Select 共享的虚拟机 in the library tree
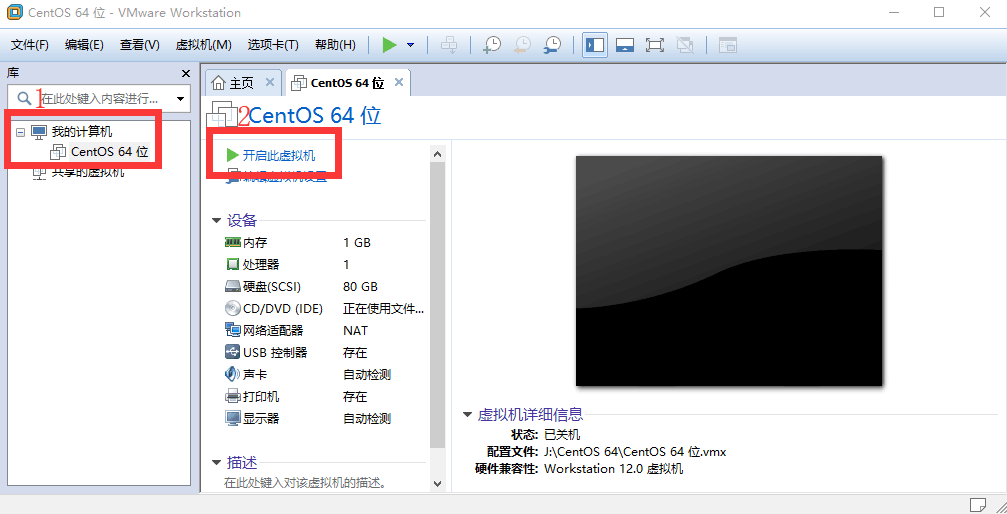Screen dimensions: 1007x514 pyautogui.click(x=88, y=172)
